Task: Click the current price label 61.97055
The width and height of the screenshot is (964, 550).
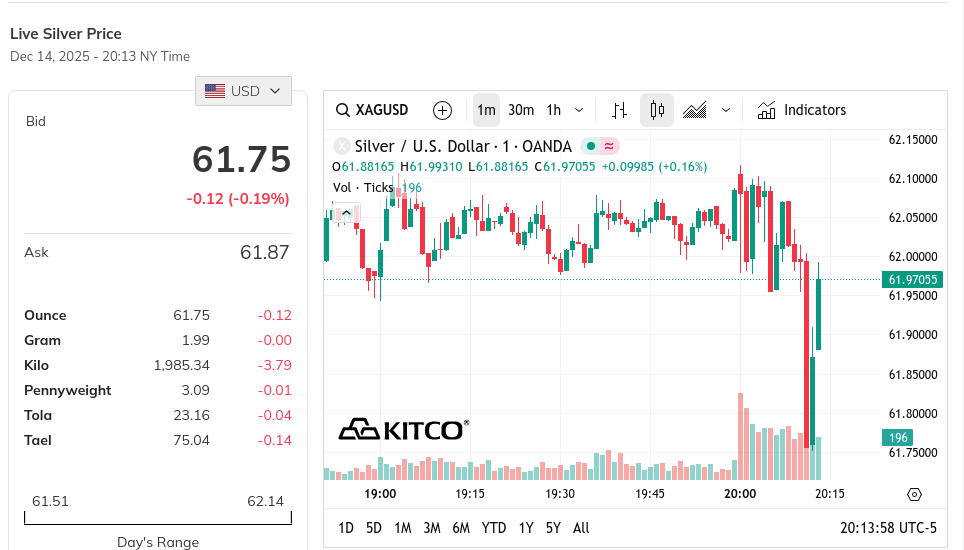Action: (912, 280)
